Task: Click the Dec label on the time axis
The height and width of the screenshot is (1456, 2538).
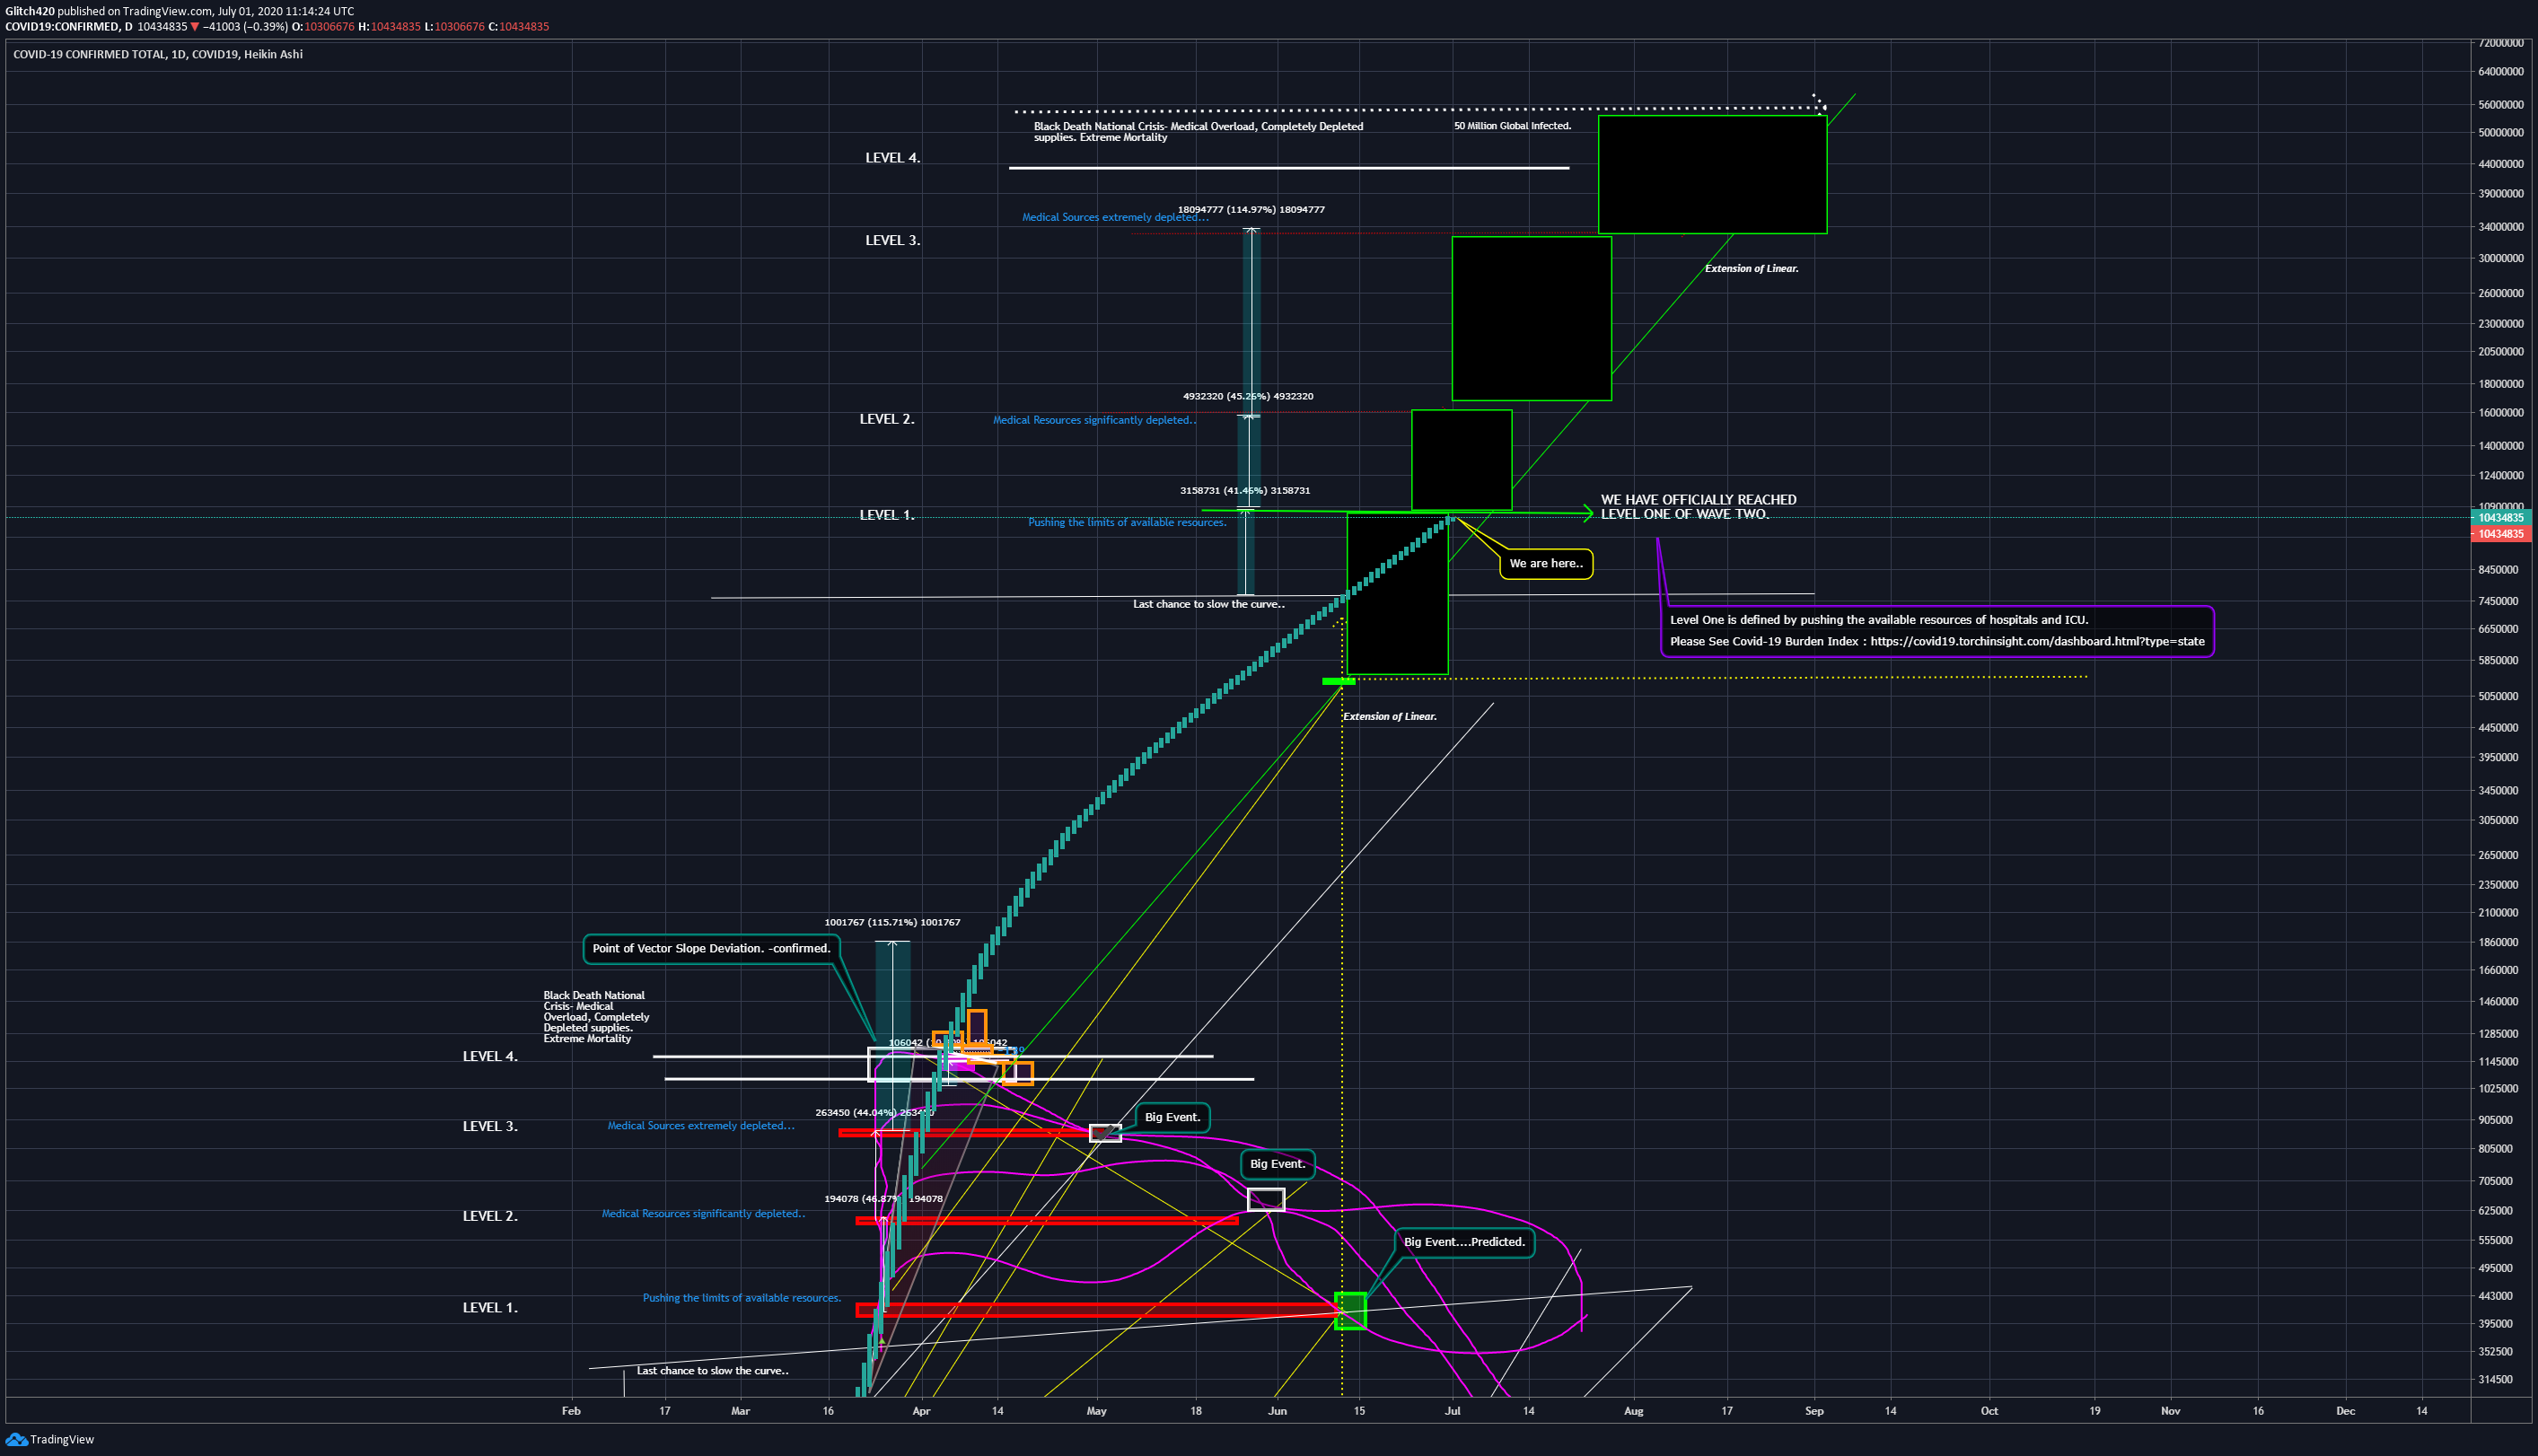Action: pyautogui.click(x=2345, y=1411)
